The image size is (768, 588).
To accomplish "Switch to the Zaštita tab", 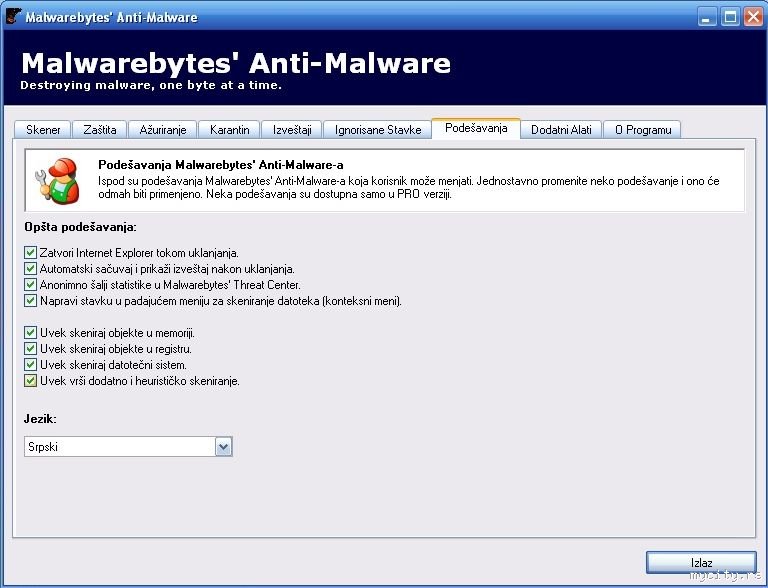I will (99, 130).
